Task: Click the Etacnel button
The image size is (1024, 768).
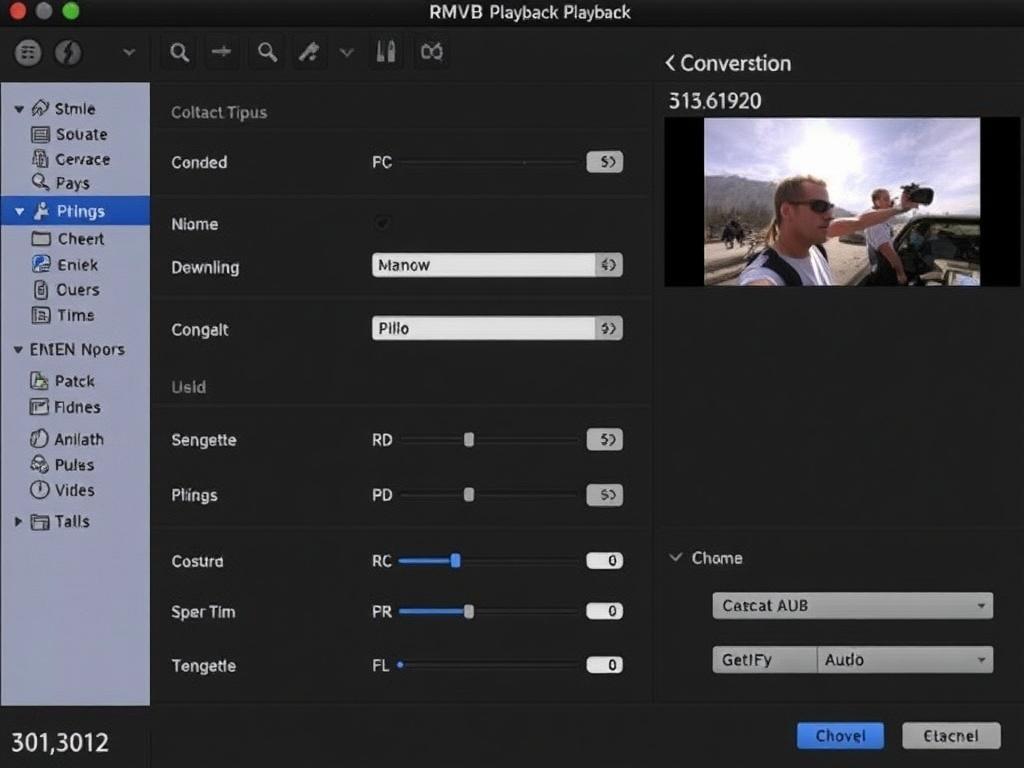Action: click(950, 736)
